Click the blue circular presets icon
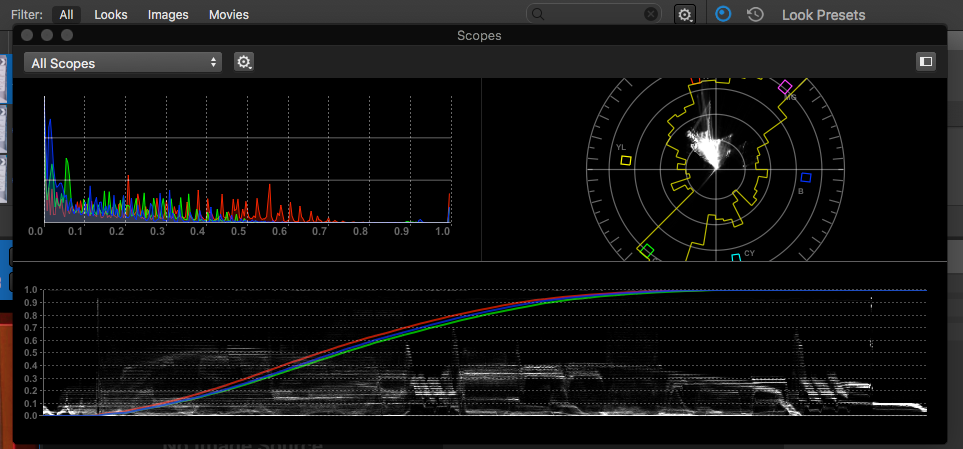This screenshot has width=963, height=449. tap(725, 14)
